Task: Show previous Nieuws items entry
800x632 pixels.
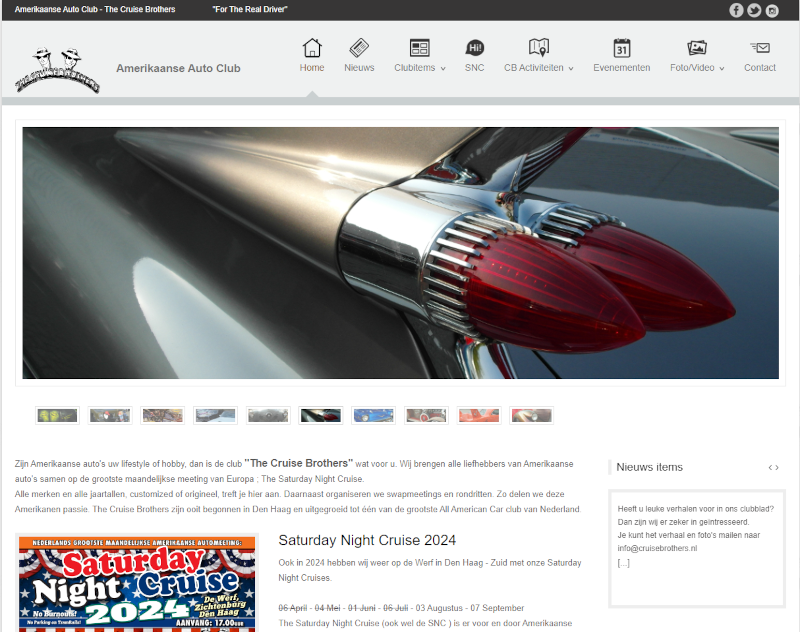Action: tap(769, 467)
